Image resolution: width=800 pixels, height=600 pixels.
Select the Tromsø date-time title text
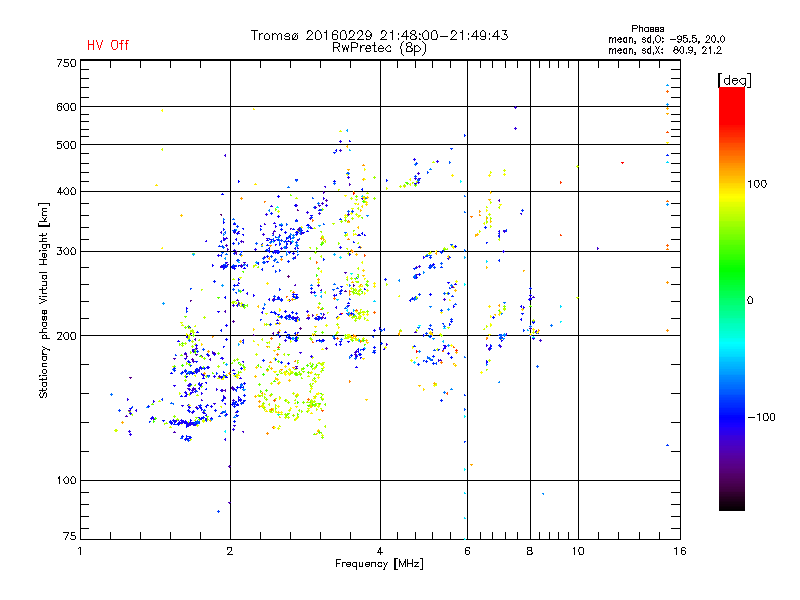click(x=379, y=35)
